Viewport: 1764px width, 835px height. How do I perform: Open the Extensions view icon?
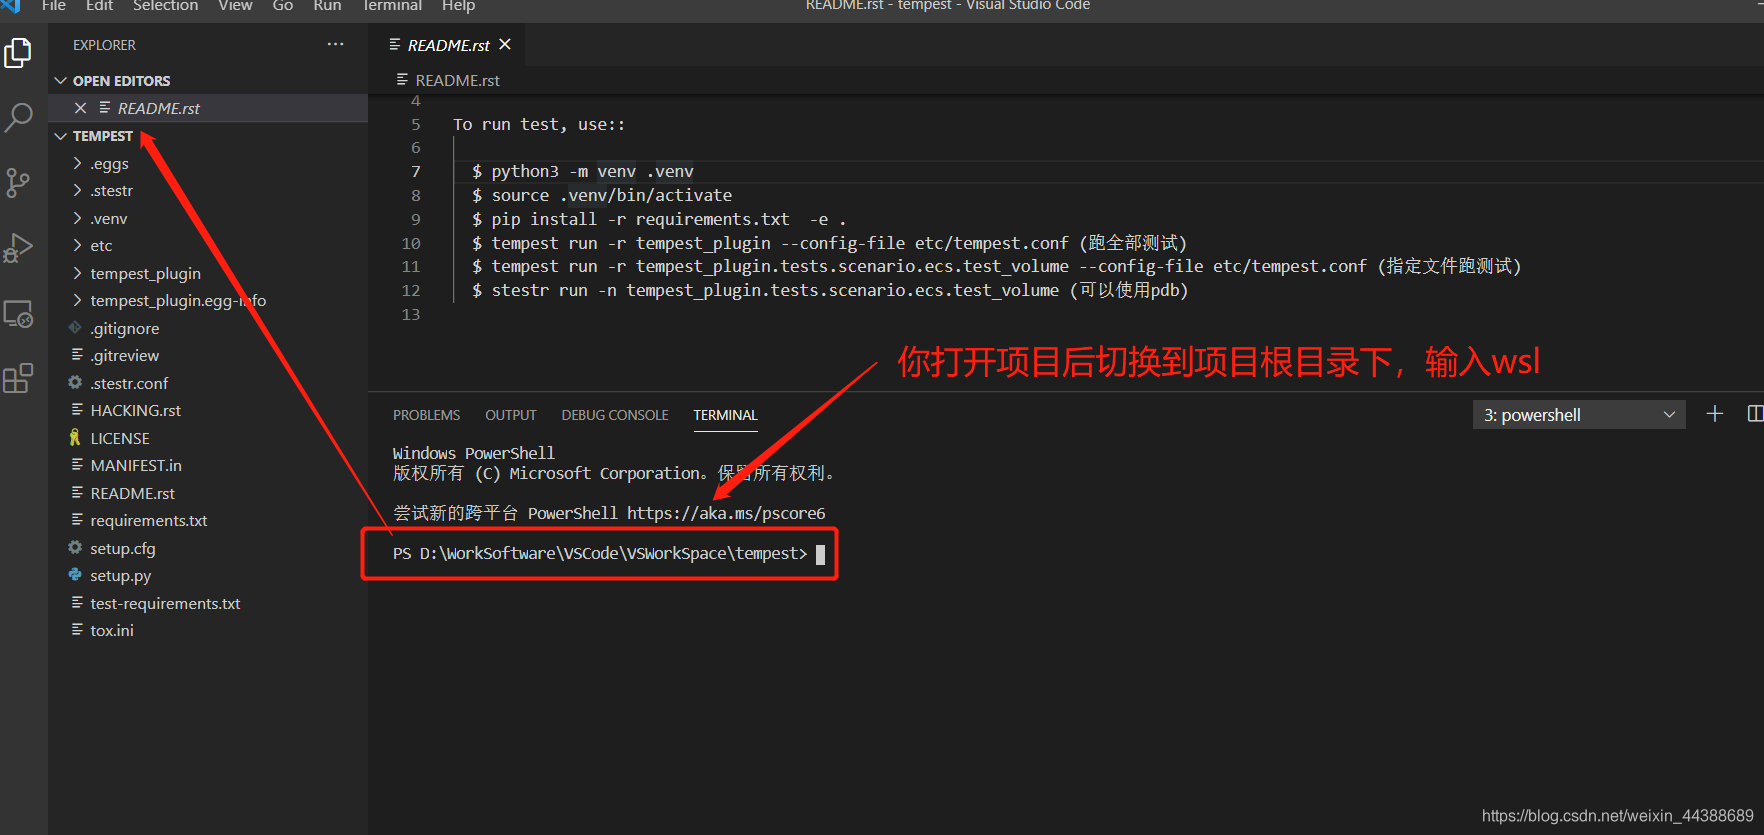click(x=18, y=378)
